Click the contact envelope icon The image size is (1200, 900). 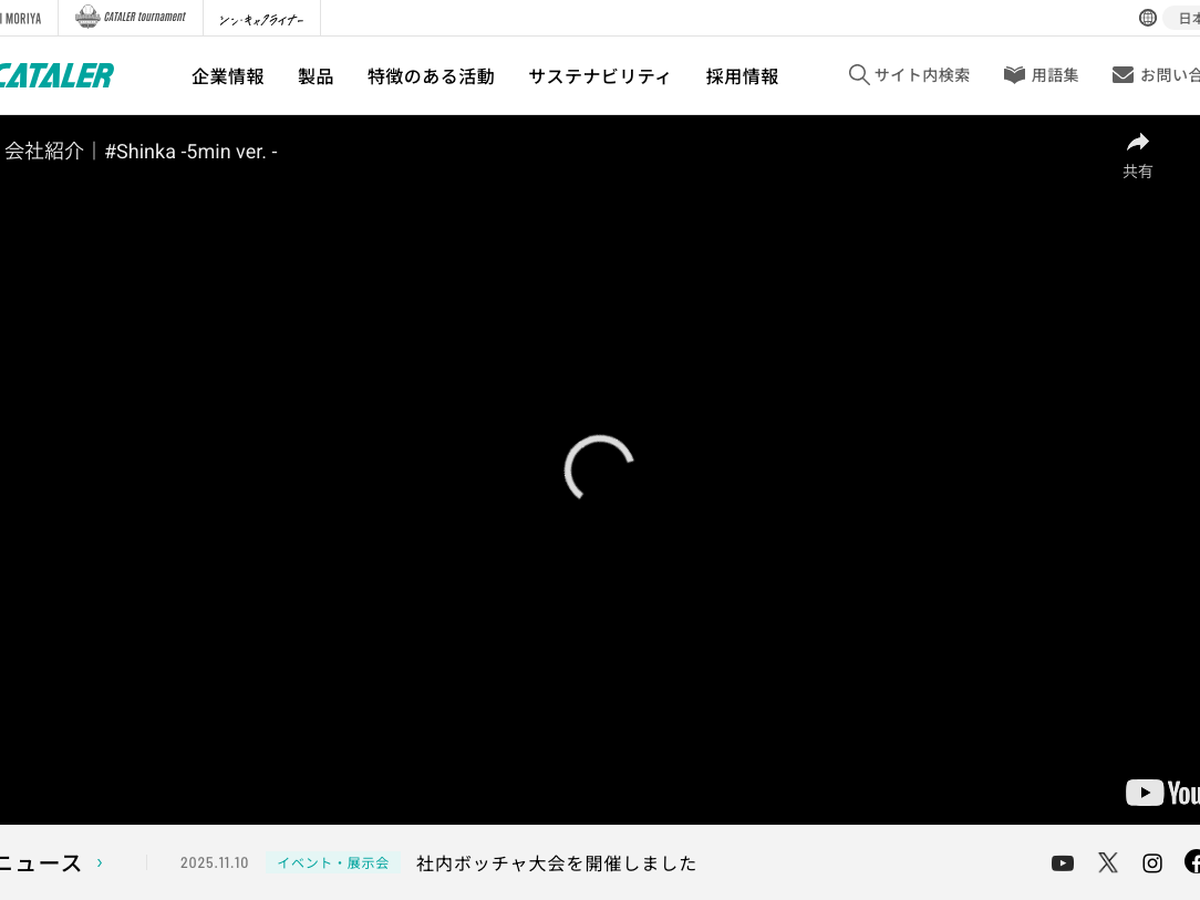click(1122, 75)
